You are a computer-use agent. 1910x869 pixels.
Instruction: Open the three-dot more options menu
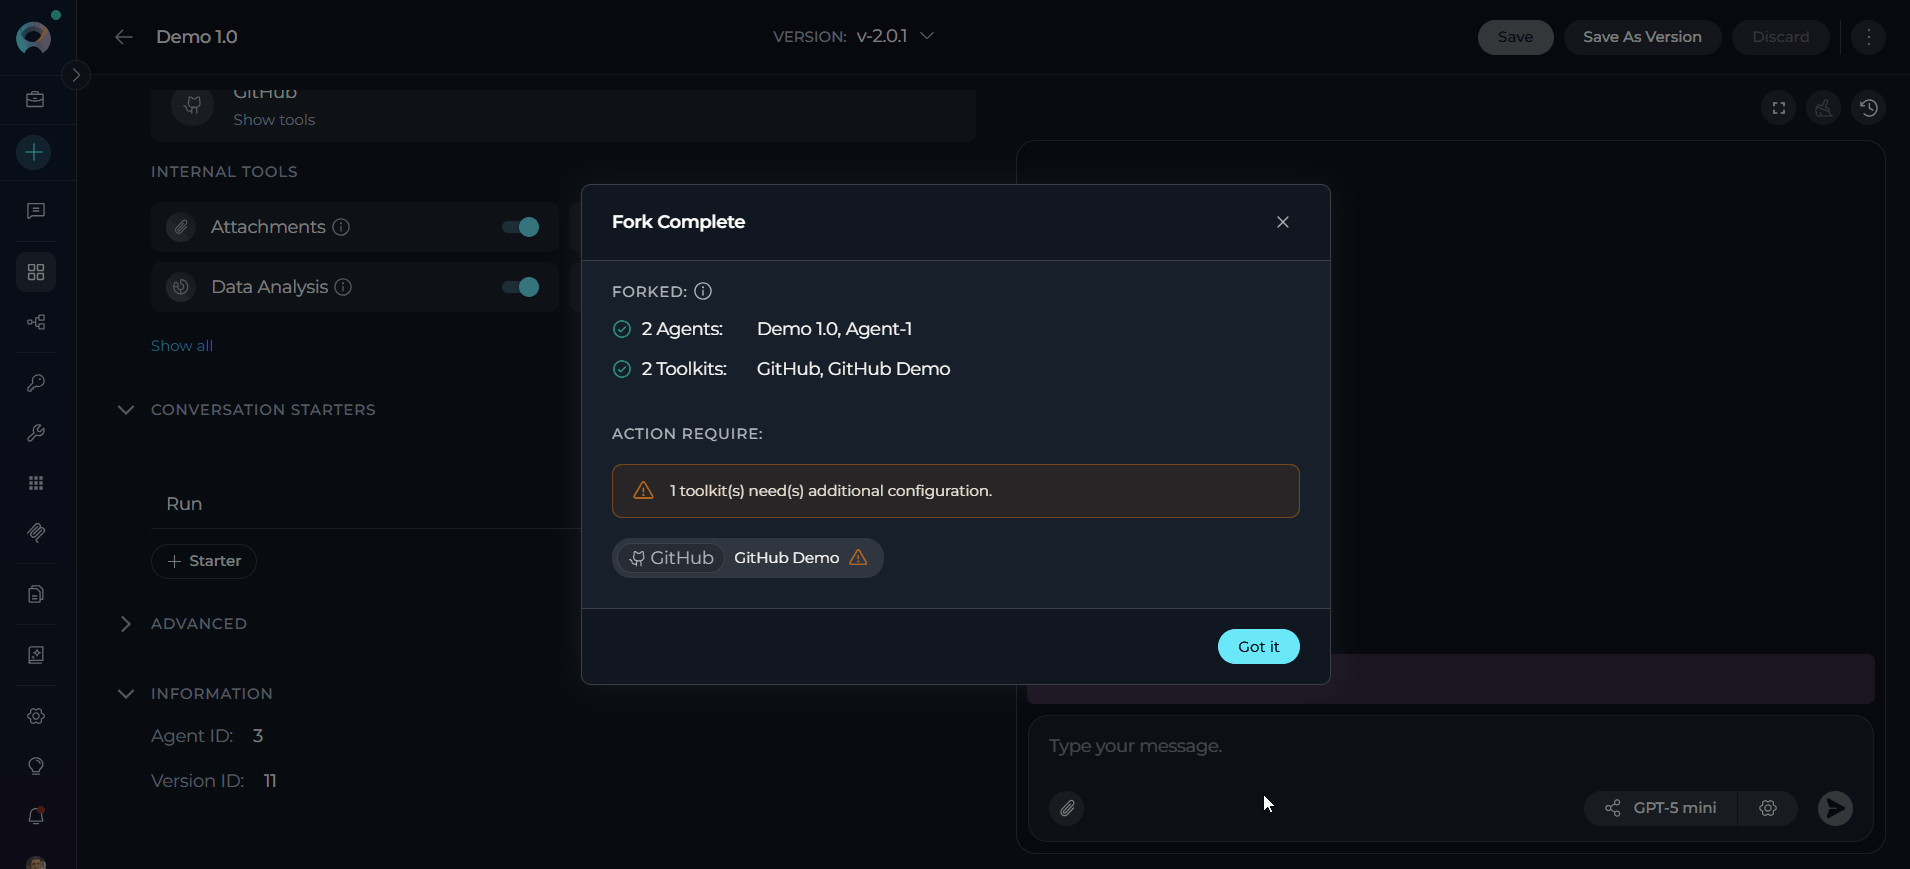(x=1868, y=37)
